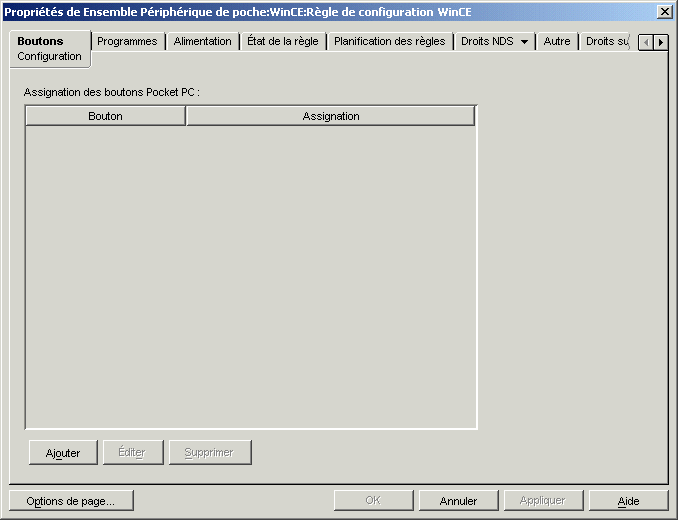The height and width of the screenshot is (520, 678).
Task: Click the Supprimer button
Action: pyautogui.click(x=210, y=453)
